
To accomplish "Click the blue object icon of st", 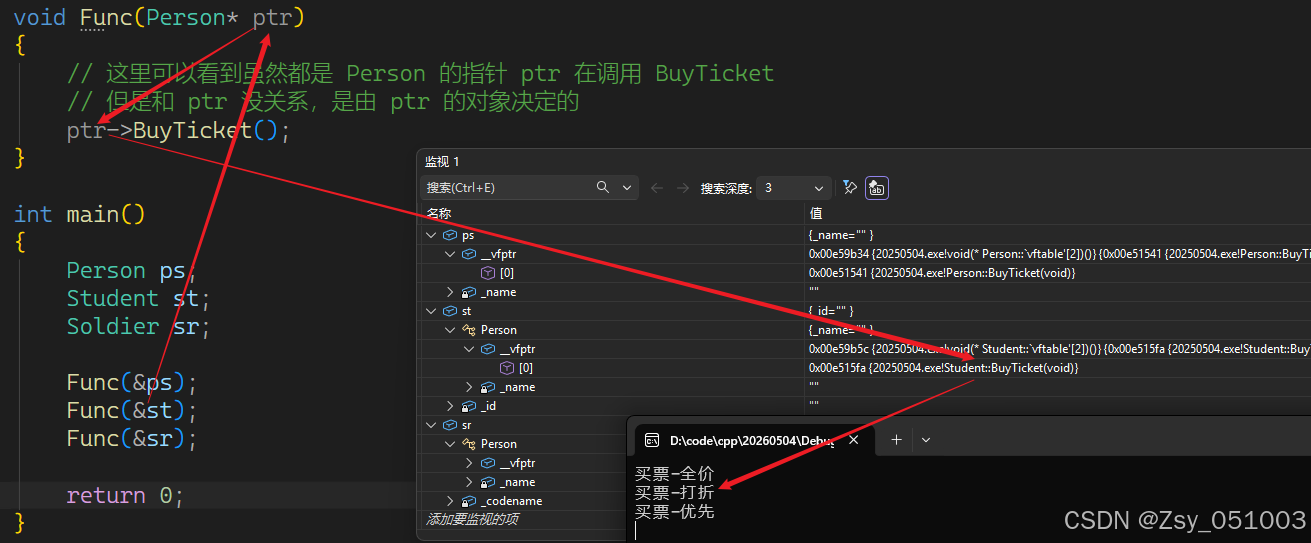I will [x=450, y=311].
